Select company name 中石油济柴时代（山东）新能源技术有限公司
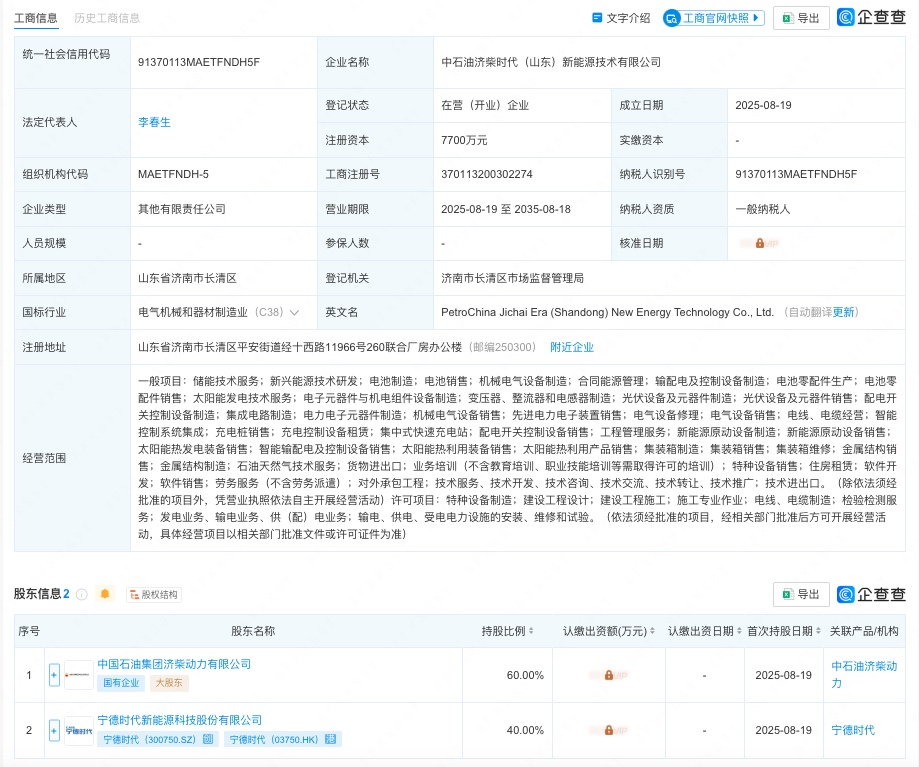 point(551,62)
